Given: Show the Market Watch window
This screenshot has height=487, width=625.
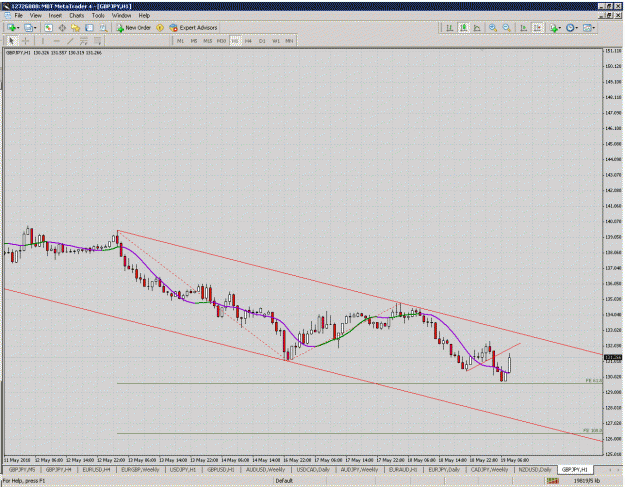Looking at the screenshot, I should click(x=48, y=28).
